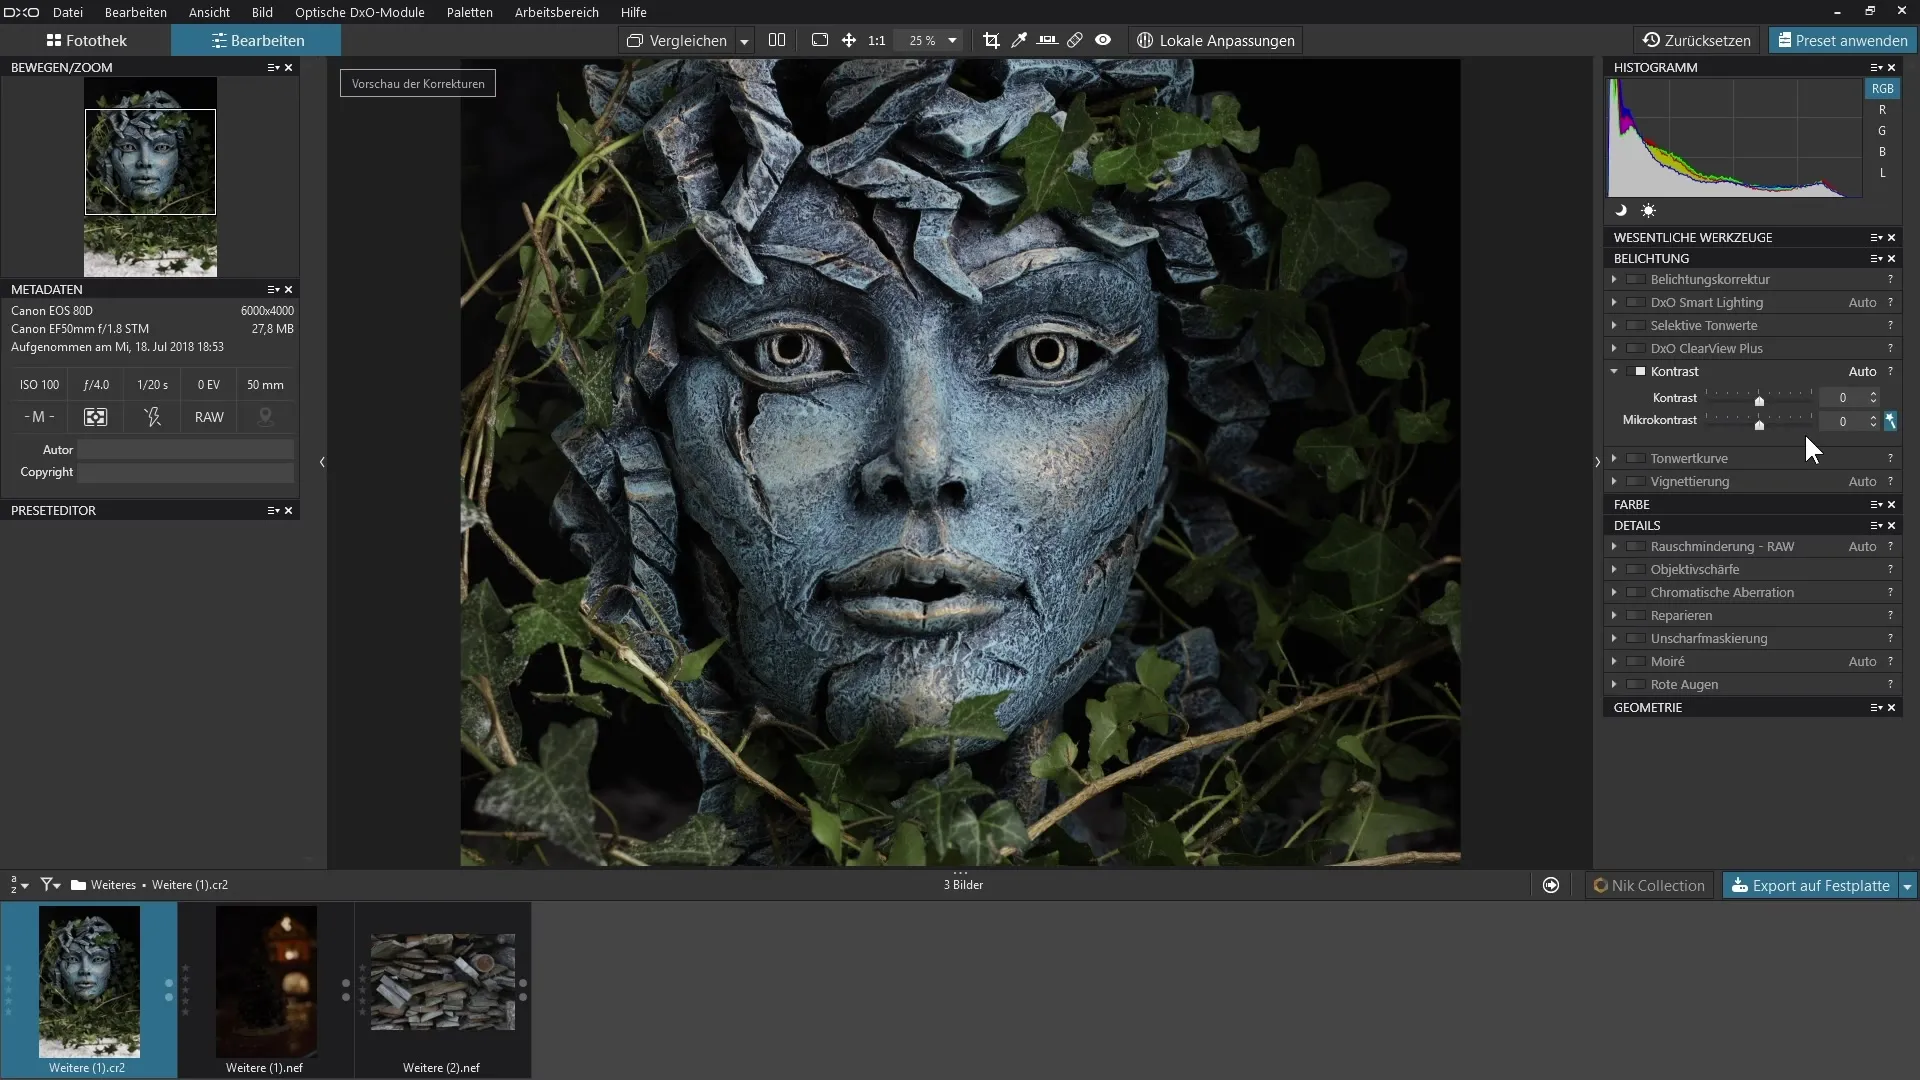Switch to side-by-side split view

pos(777,40)
